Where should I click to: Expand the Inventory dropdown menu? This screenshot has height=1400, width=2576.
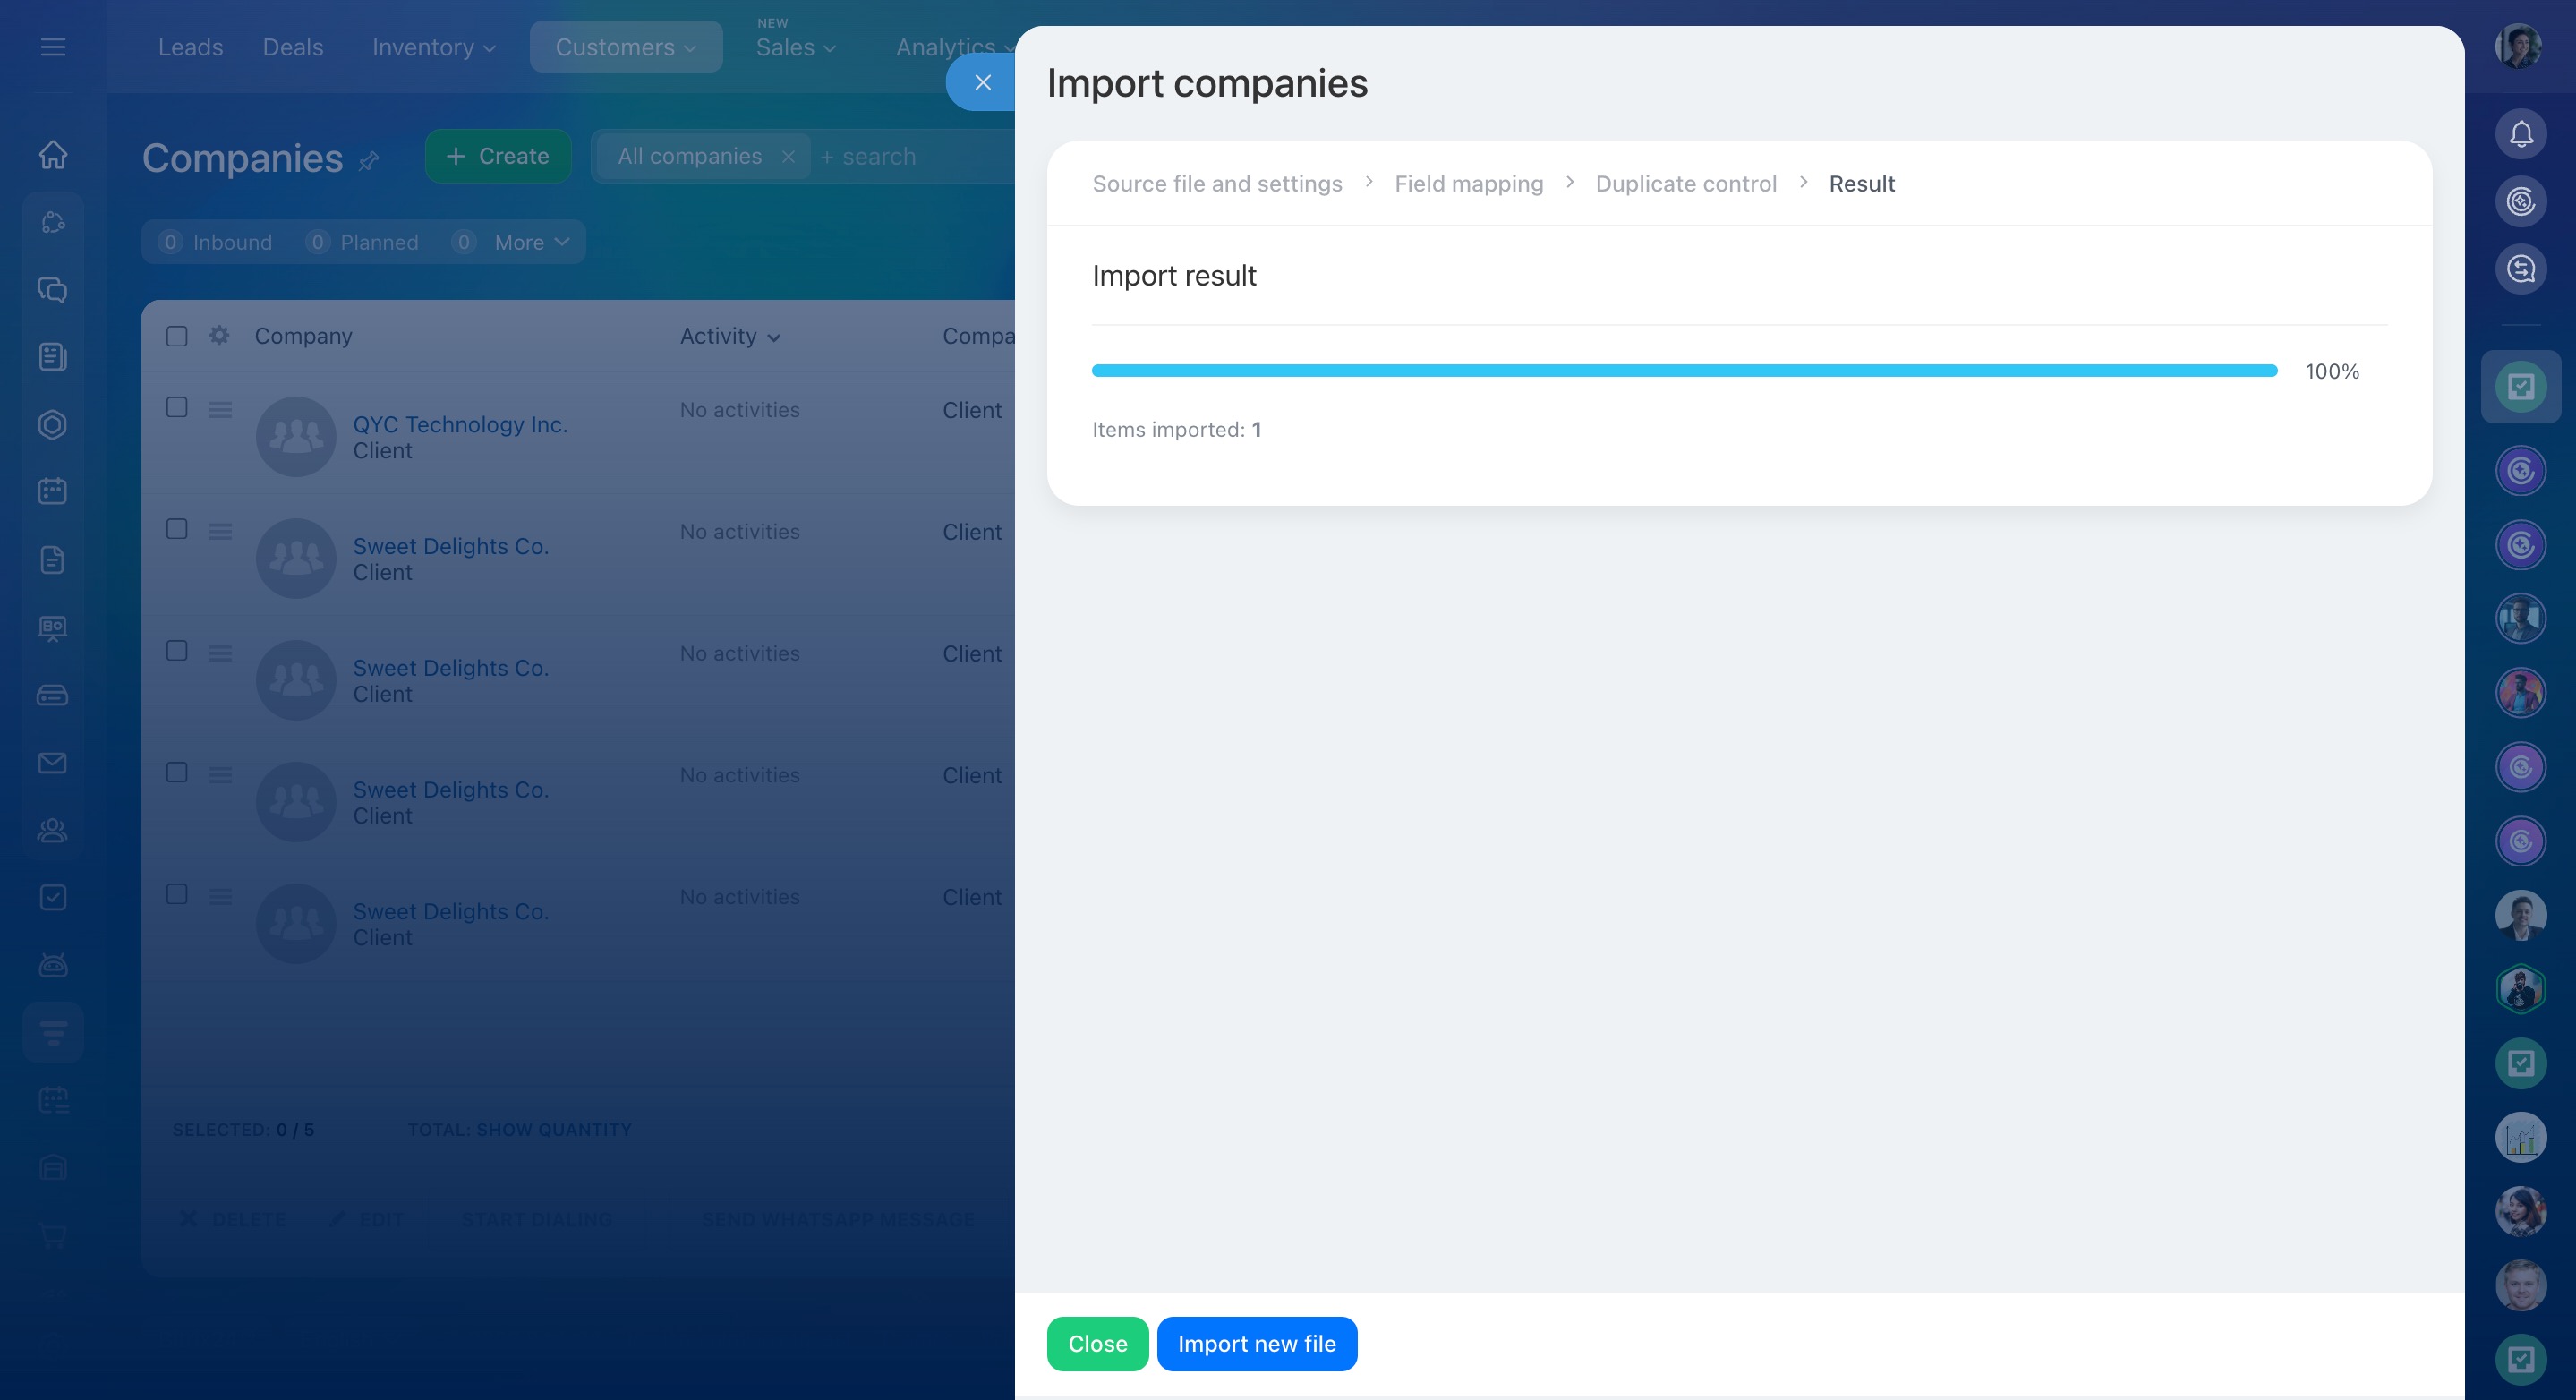click(x=433, y=47)
